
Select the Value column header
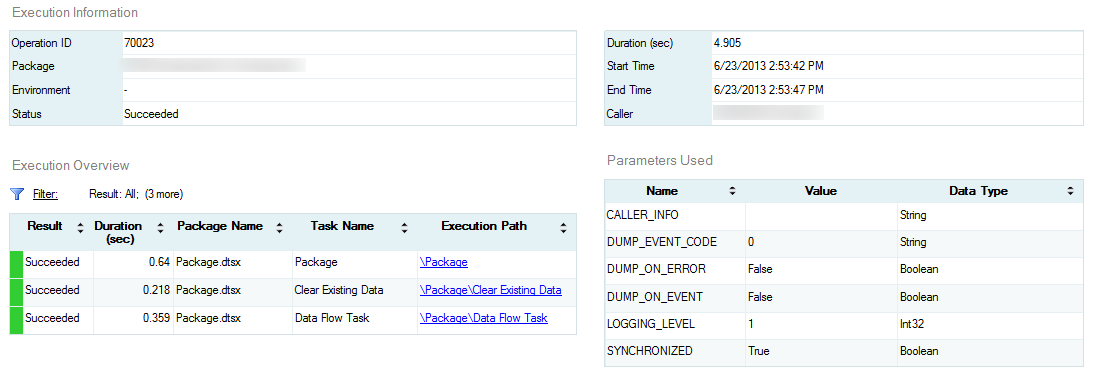(x=821, y=191)
